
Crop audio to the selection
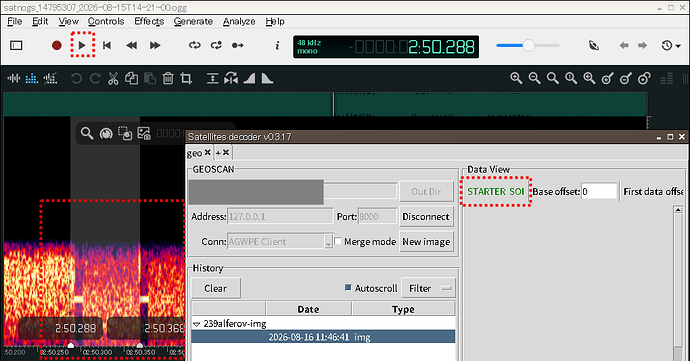pyautogui.click(x=186, y=79)
